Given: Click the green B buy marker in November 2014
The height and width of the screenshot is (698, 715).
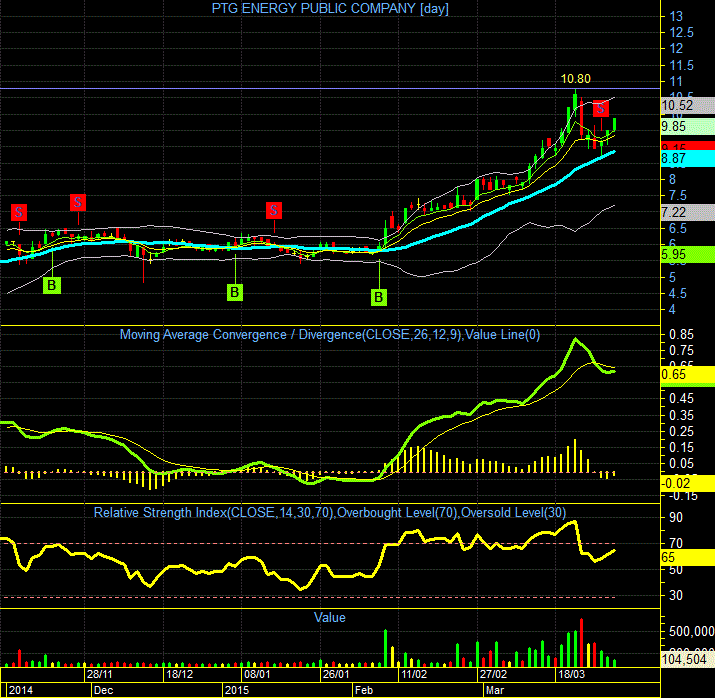Looking at the screenshot, I should click(x=52, y=285).
